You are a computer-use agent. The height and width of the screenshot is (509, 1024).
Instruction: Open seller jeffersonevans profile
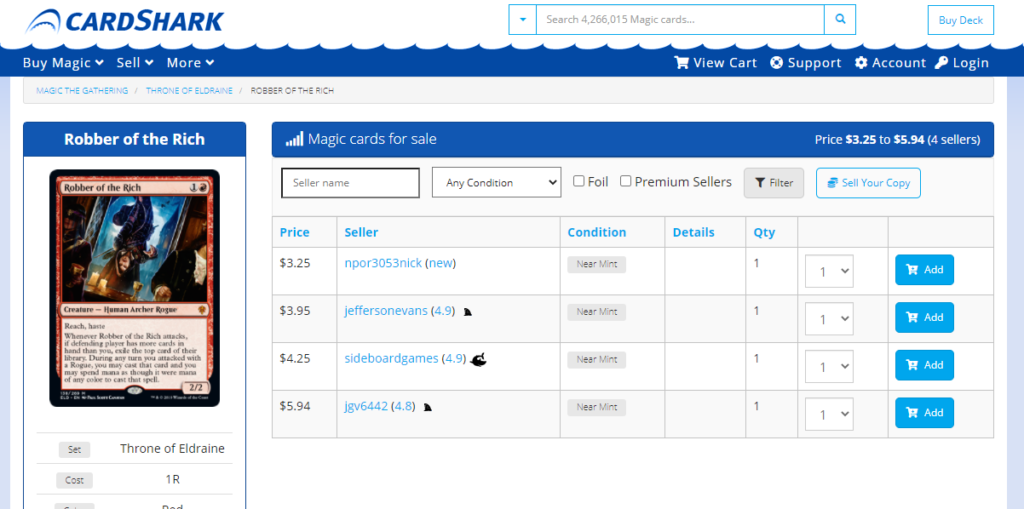point(386,311)
